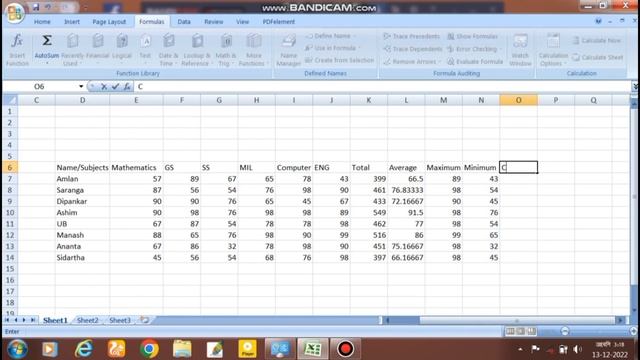Save workbook from Quick Access toolbar
This screenshot has width=640, height=360.
36,7
